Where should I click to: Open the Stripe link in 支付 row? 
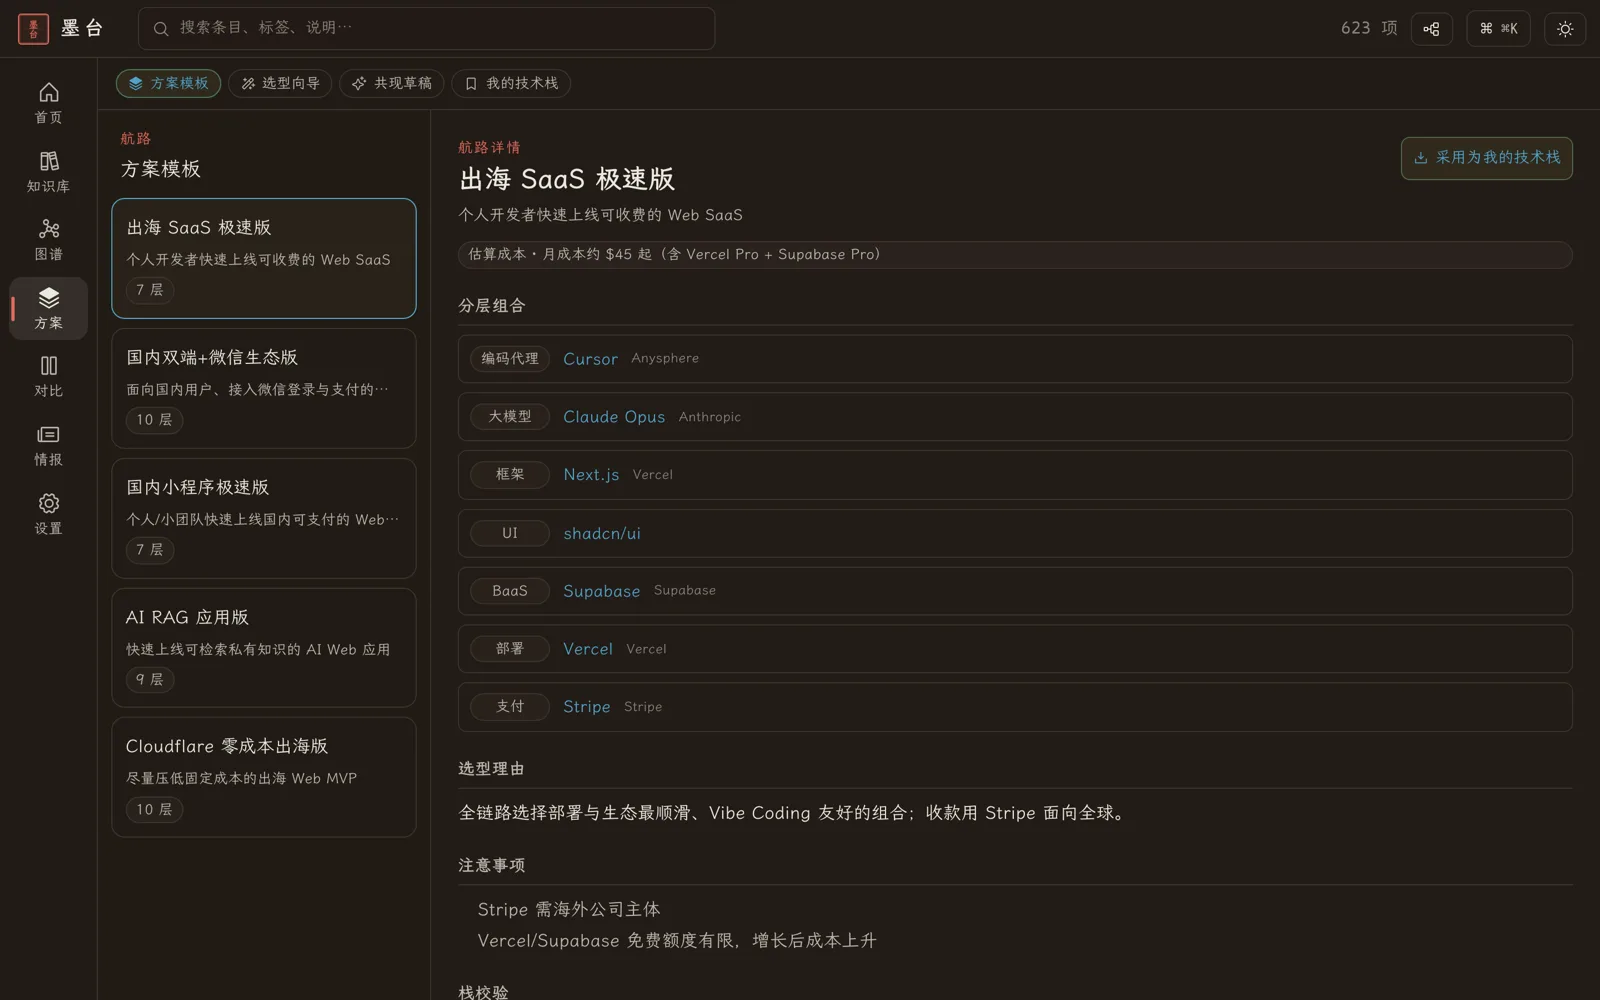[x=586, y=707]
